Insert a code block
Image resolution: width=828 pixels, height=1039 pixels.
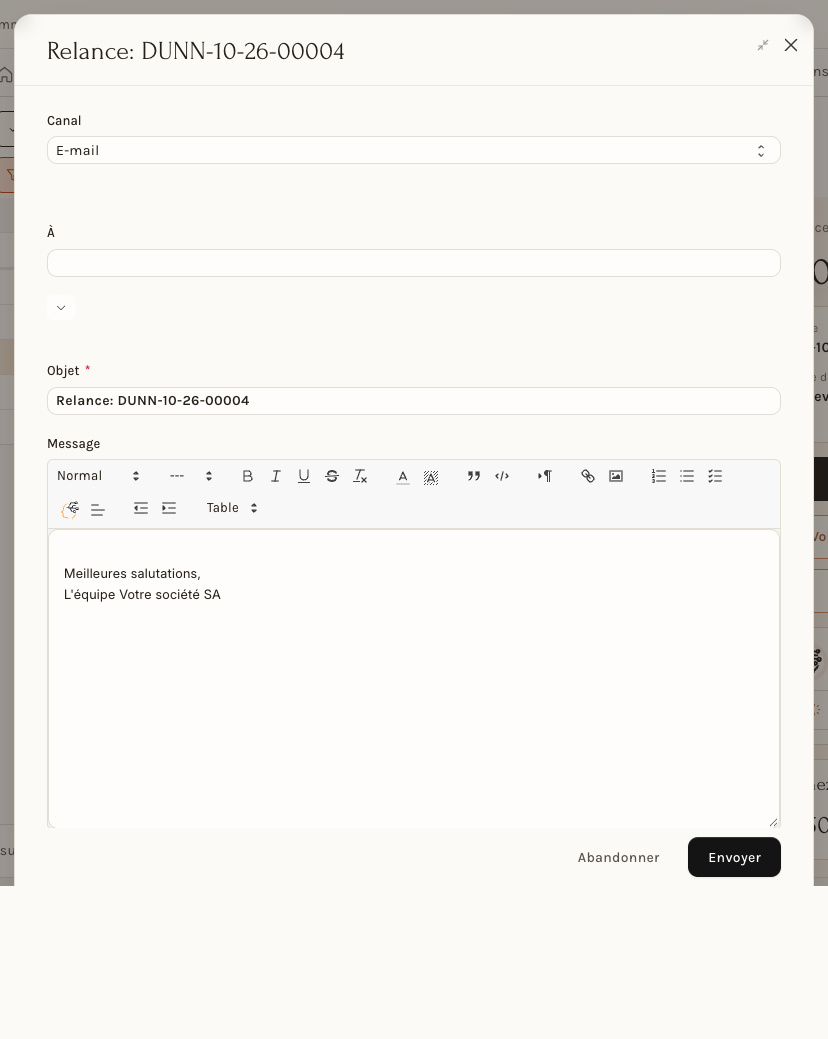point(502,476)
